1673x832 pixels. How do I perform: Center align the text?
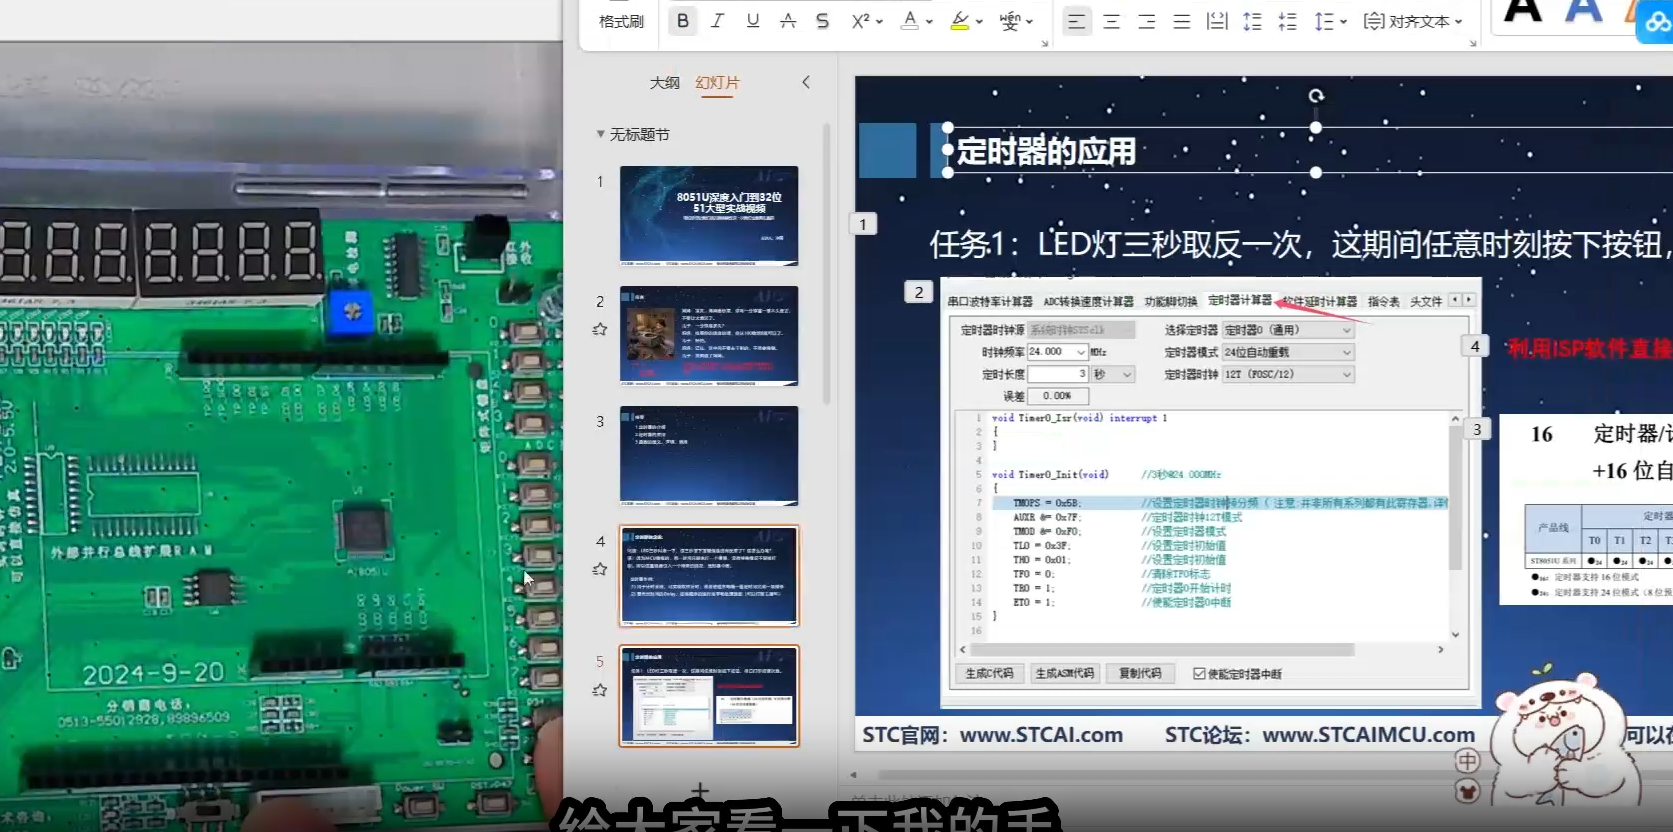pos(1111,21)
